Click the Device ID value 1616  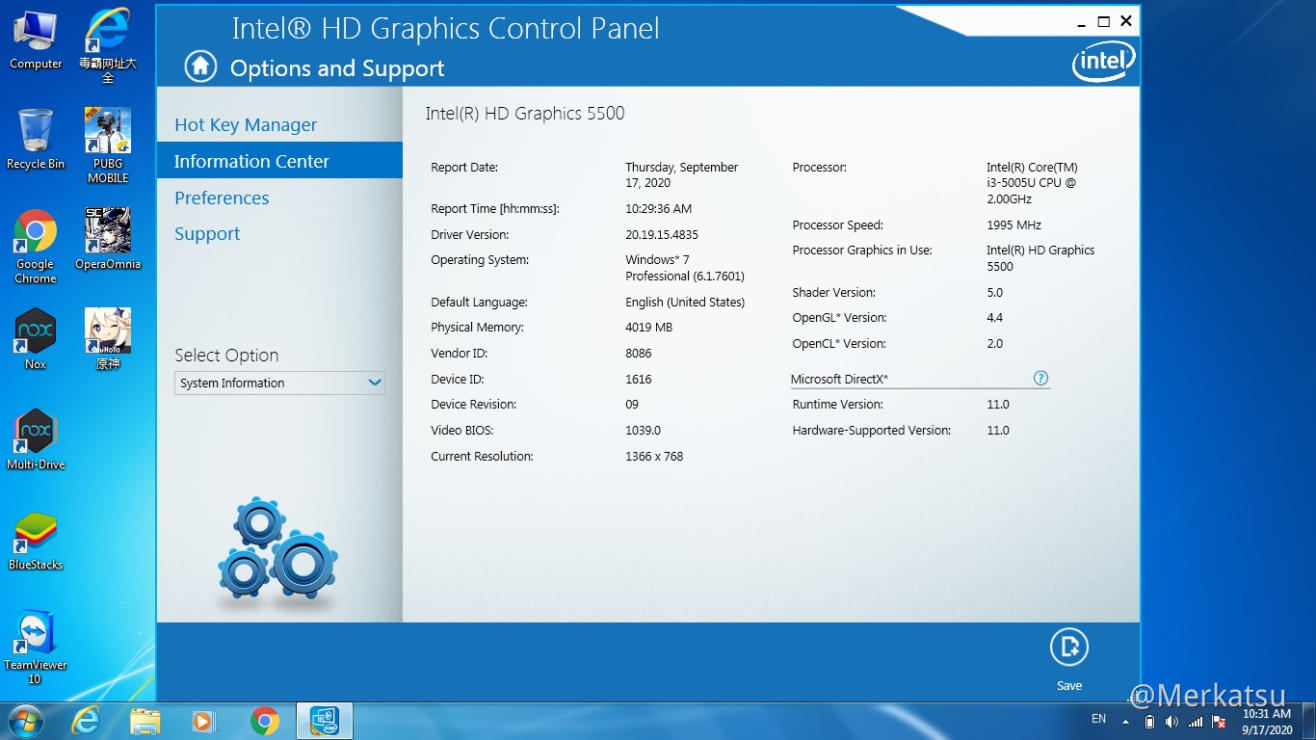(638, 380)
